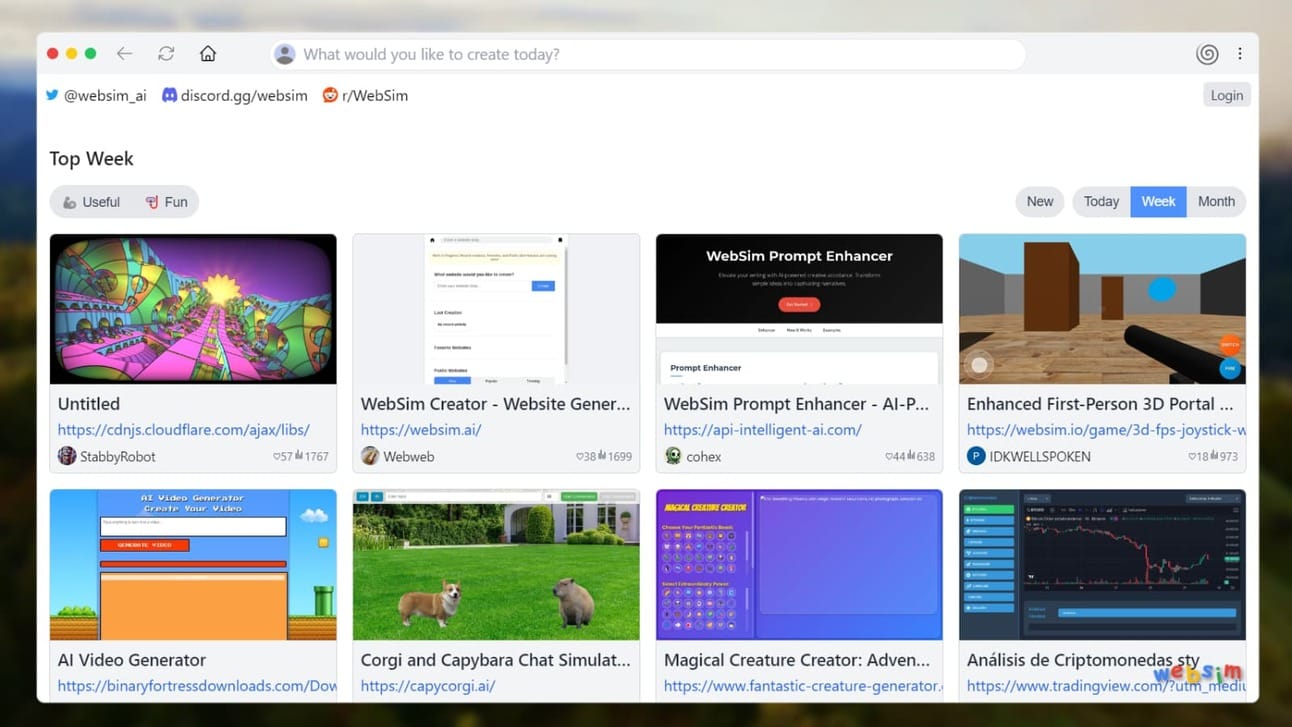Go back using the back arrow
The width and height of the screenshot is (1292, 727).
[x=124, y=54]
